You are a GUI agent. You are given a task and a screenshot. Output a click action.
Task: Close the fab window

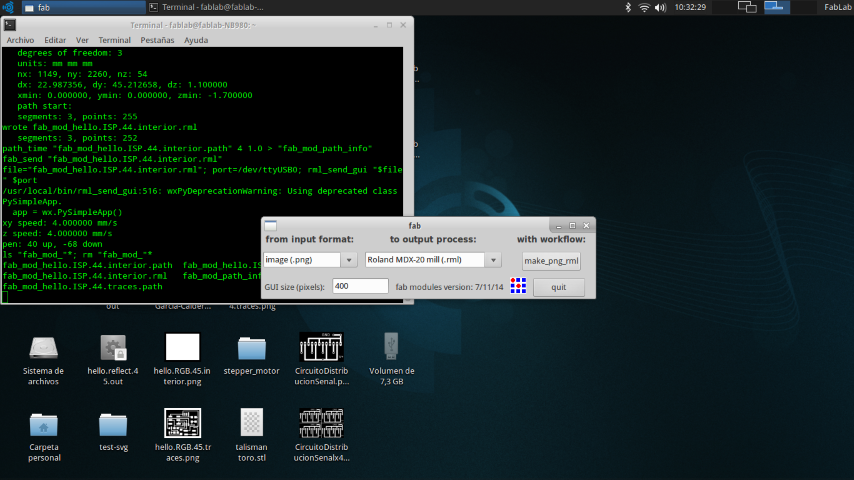[x=587, y=226]
